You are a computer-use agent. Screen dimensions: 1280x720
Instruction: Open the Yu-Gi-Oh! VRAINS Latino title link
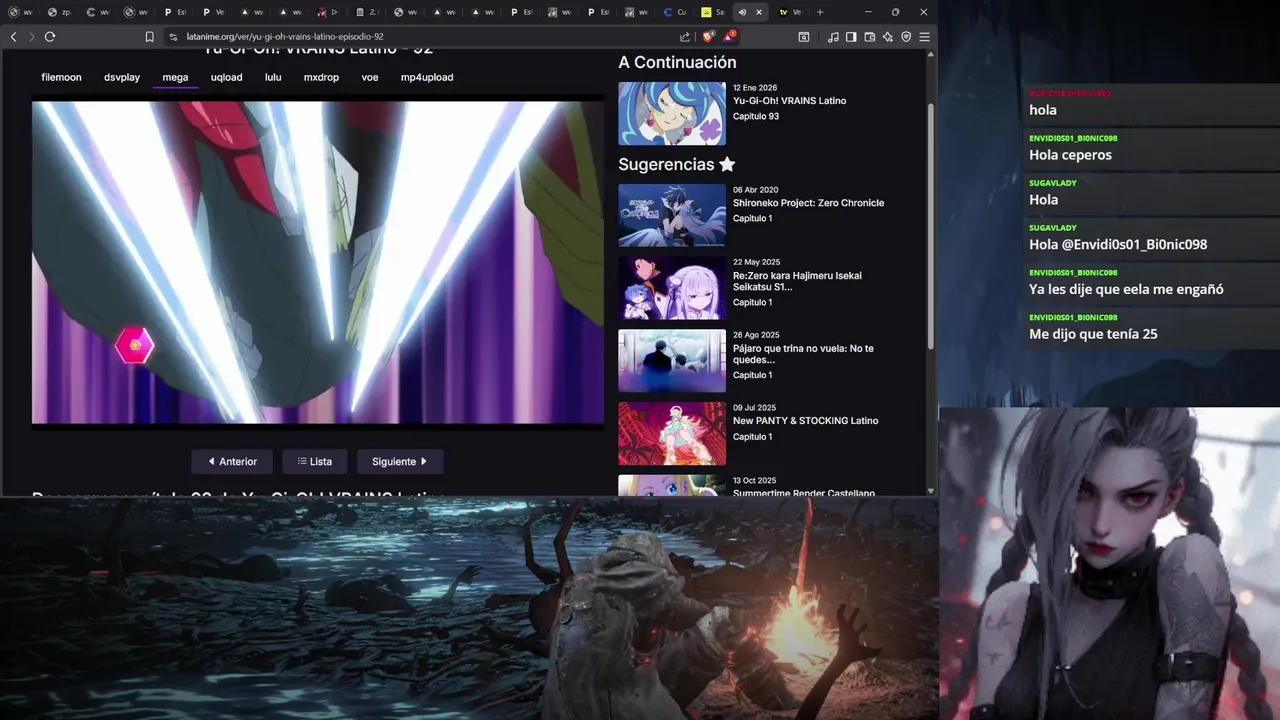(x=789, y=101)
